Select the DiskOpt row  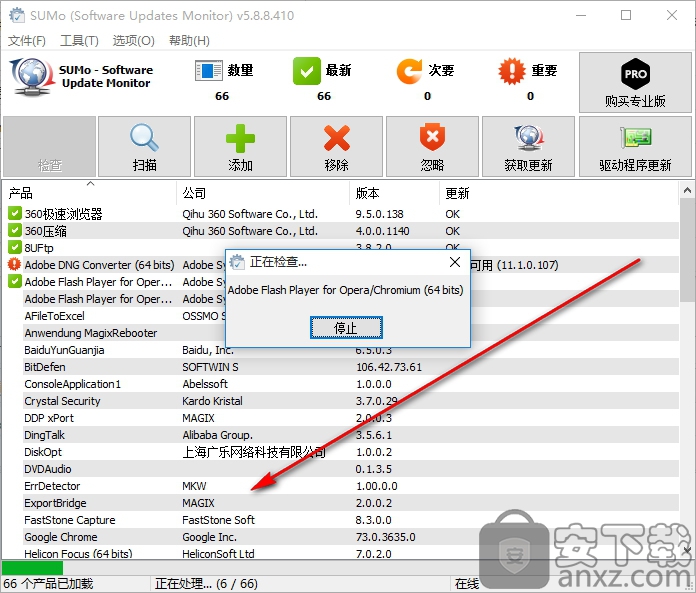[x=340, y=452]
